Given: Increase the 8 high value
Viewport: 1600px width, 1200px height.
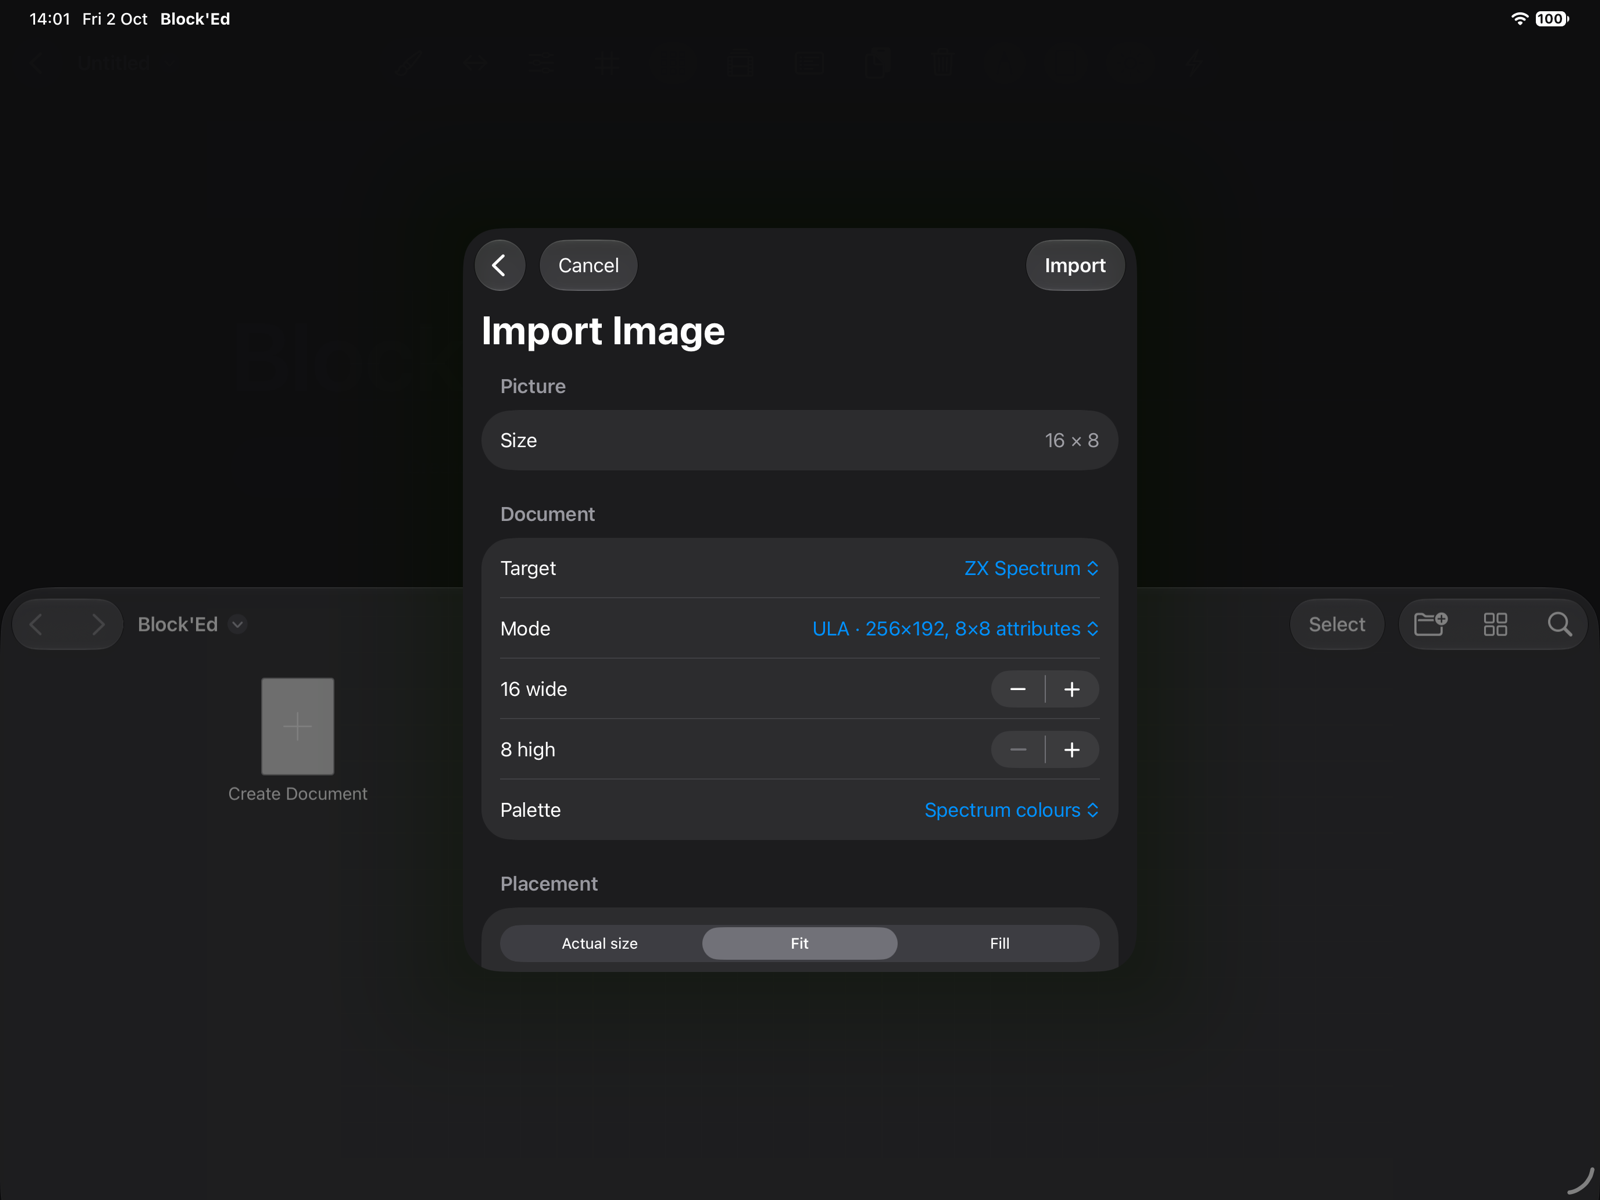Looking at the screenshot, I should point(1072,750).
